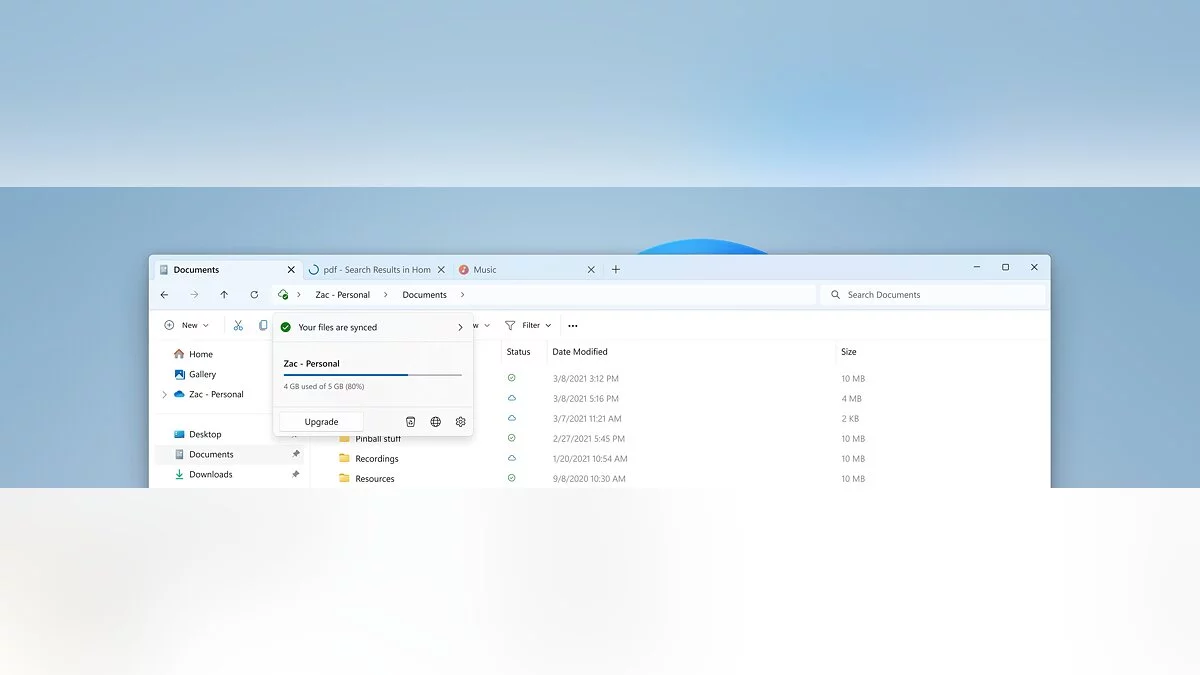Click the cloud status icon dated 3/7/2021 11:21 AM

click(512, 418)
